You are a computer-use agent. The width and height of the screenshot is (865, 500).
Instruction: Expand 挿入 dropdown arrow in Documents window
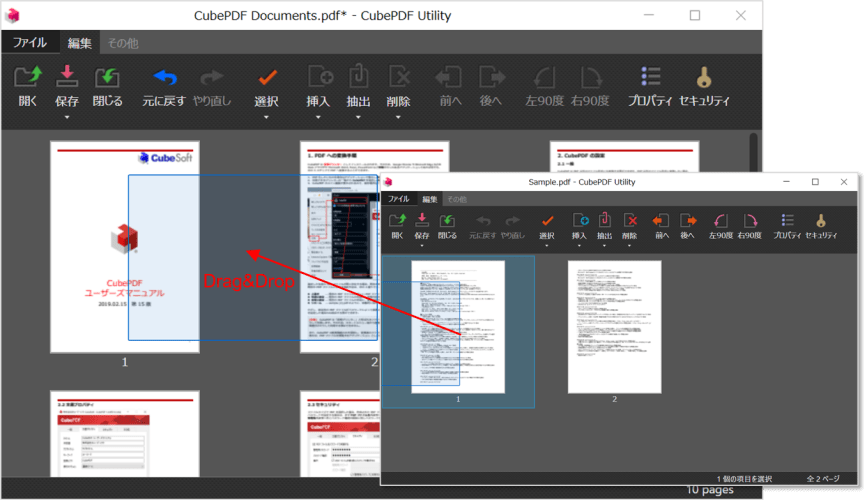coord(318,118)
